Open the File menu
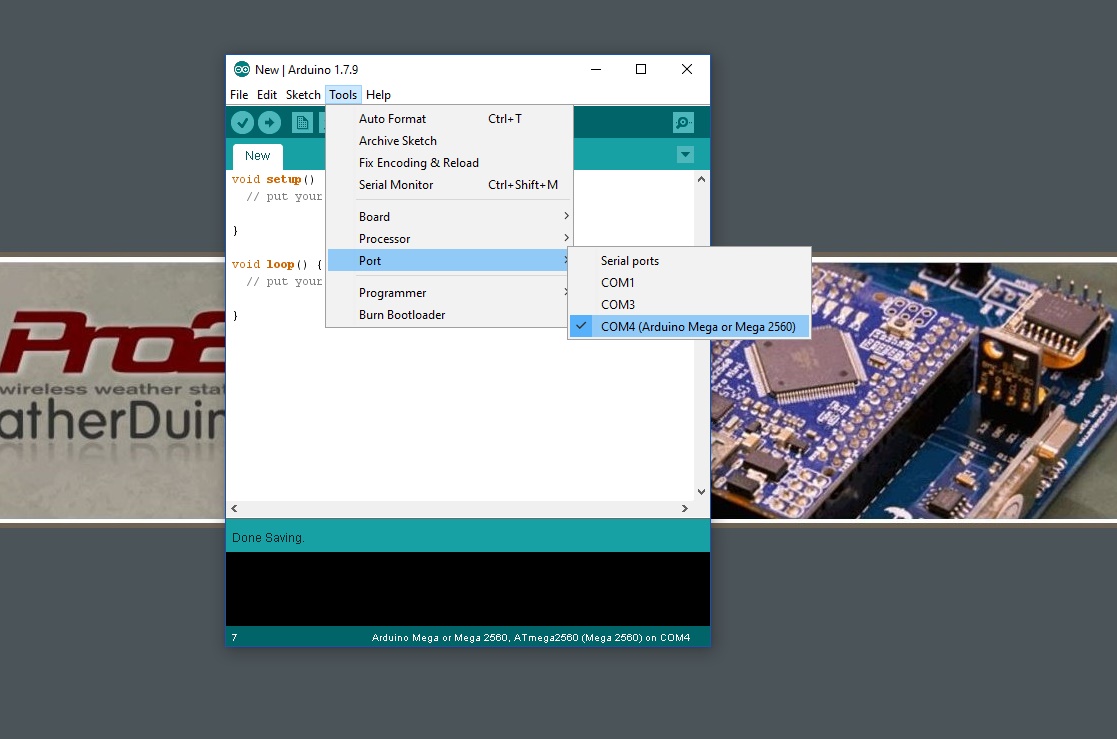The width and height of the screenshot is (1117, 739). [x=239, y=95]
